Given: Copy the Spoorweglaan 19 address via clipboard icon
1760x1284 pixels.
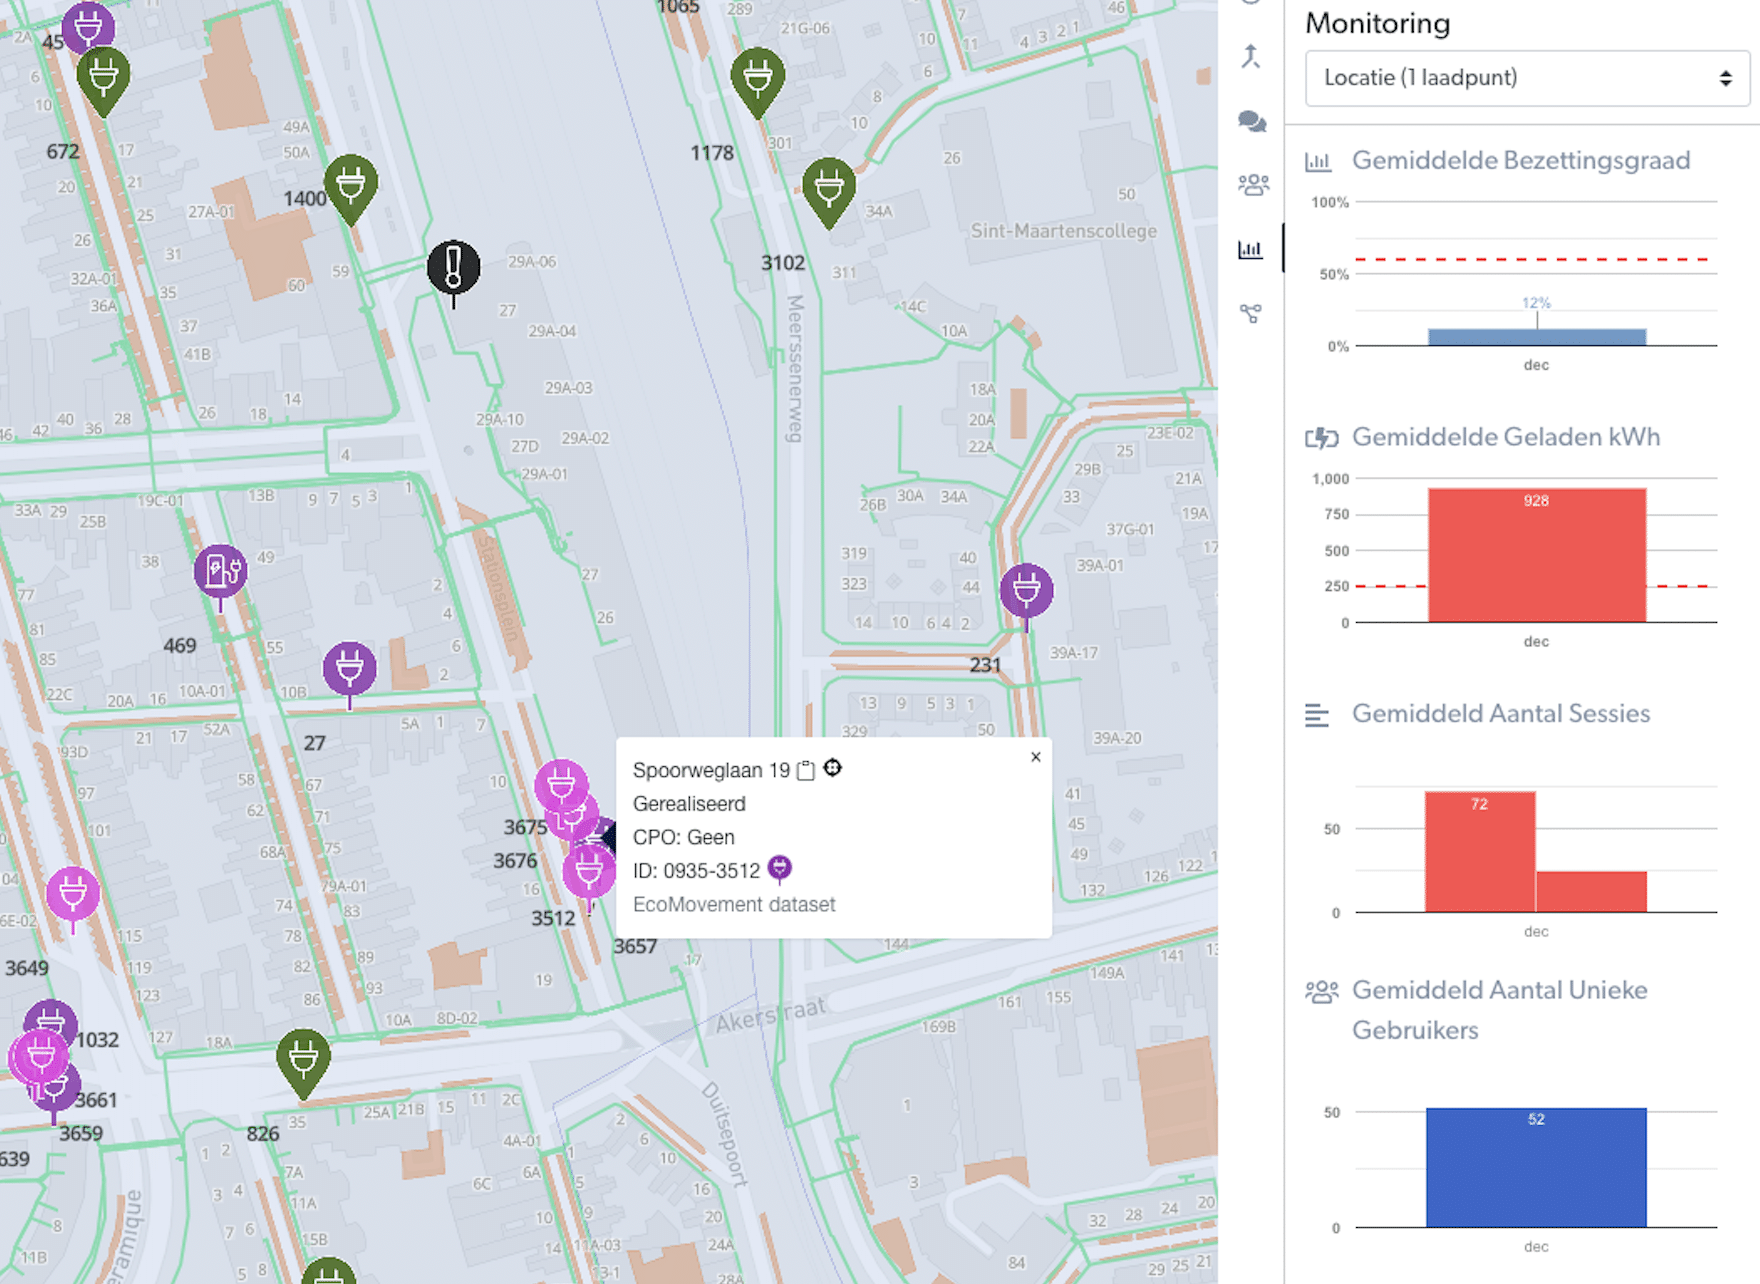Looking at the screenshot, I should [806, 770].
